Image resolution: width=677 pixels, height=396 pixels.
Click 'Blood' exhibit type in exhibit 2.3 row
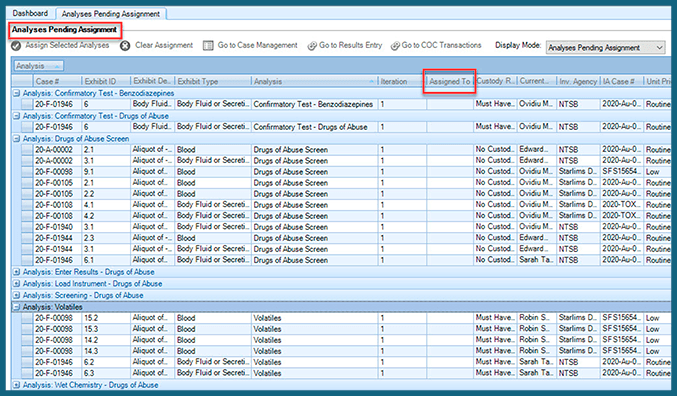pyautogui.click(x=186, y=238)
